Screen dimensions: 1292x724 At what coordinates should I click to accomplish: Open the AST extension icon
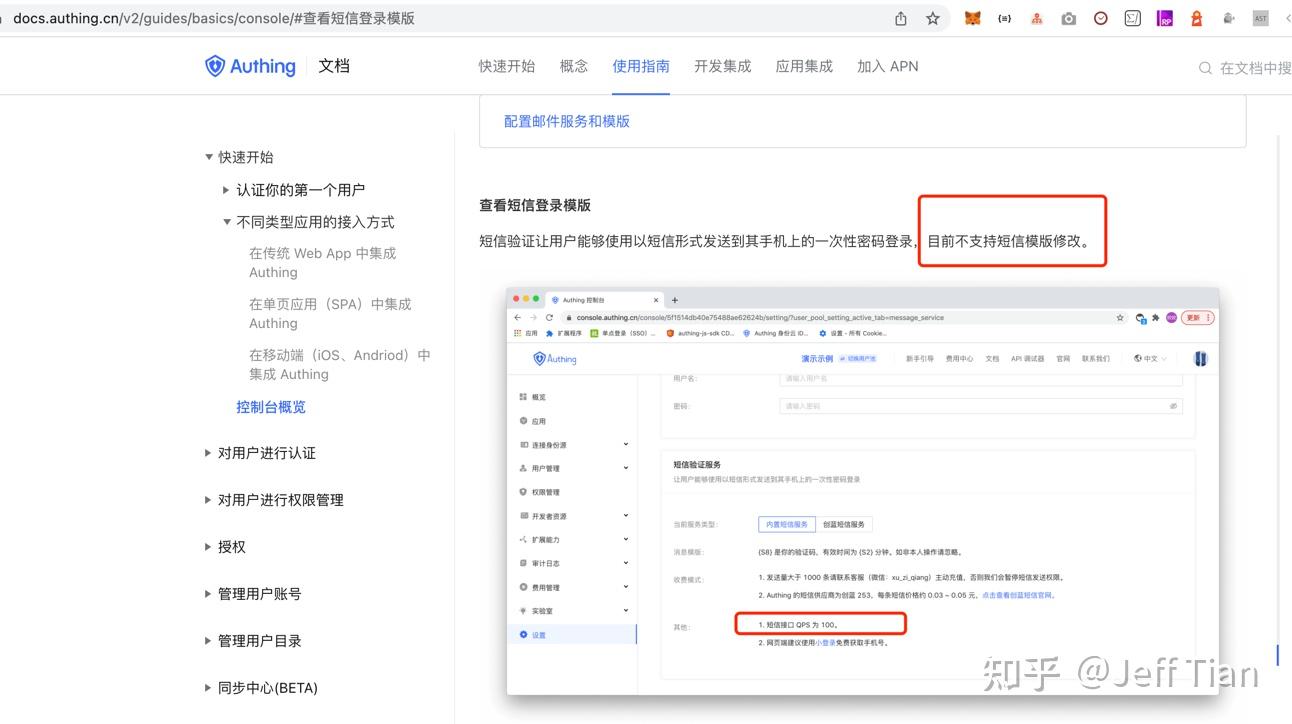click(x=1261, y=18)
